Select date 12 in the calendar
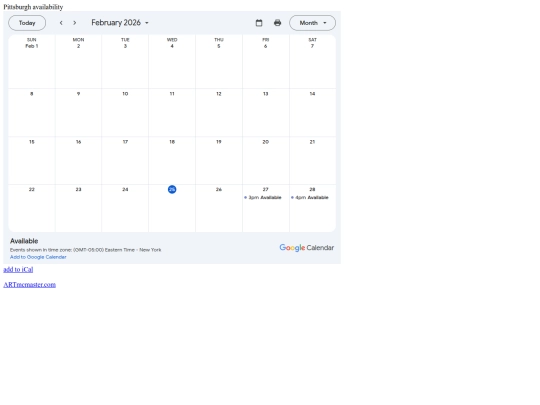 pos(219,94)
